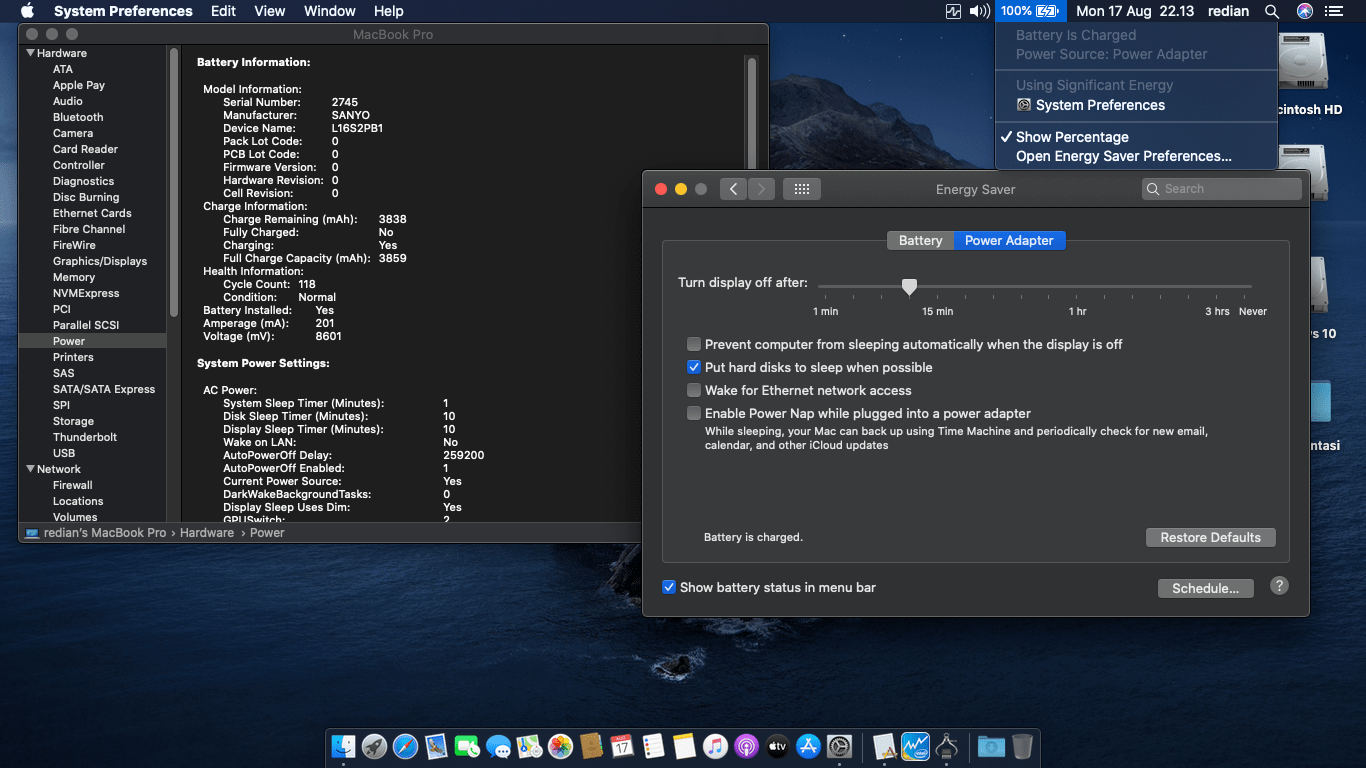Image resolution: width=1366 pixels, height=768 pixels.
Task: Open Apple TV app in Dock
Action: click(x=777, y=746)
